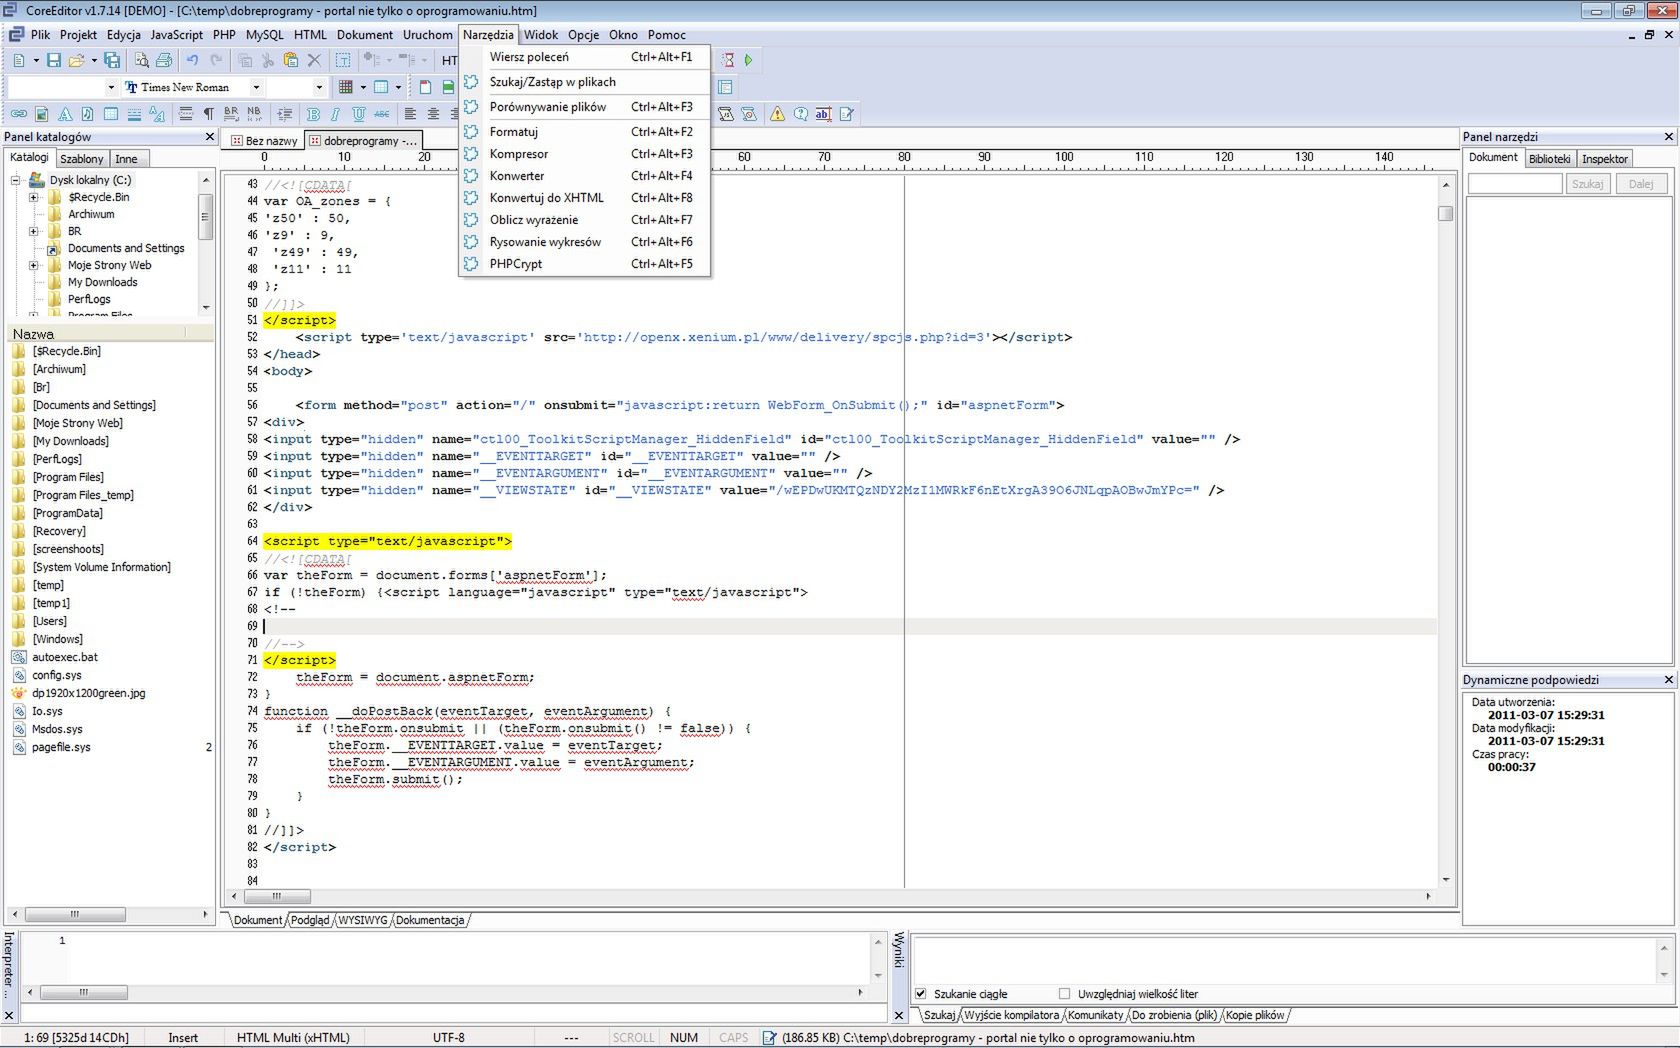Click the Save All icon
1680x1048 pixels.
pyautogui.click(x=112, y=61)
